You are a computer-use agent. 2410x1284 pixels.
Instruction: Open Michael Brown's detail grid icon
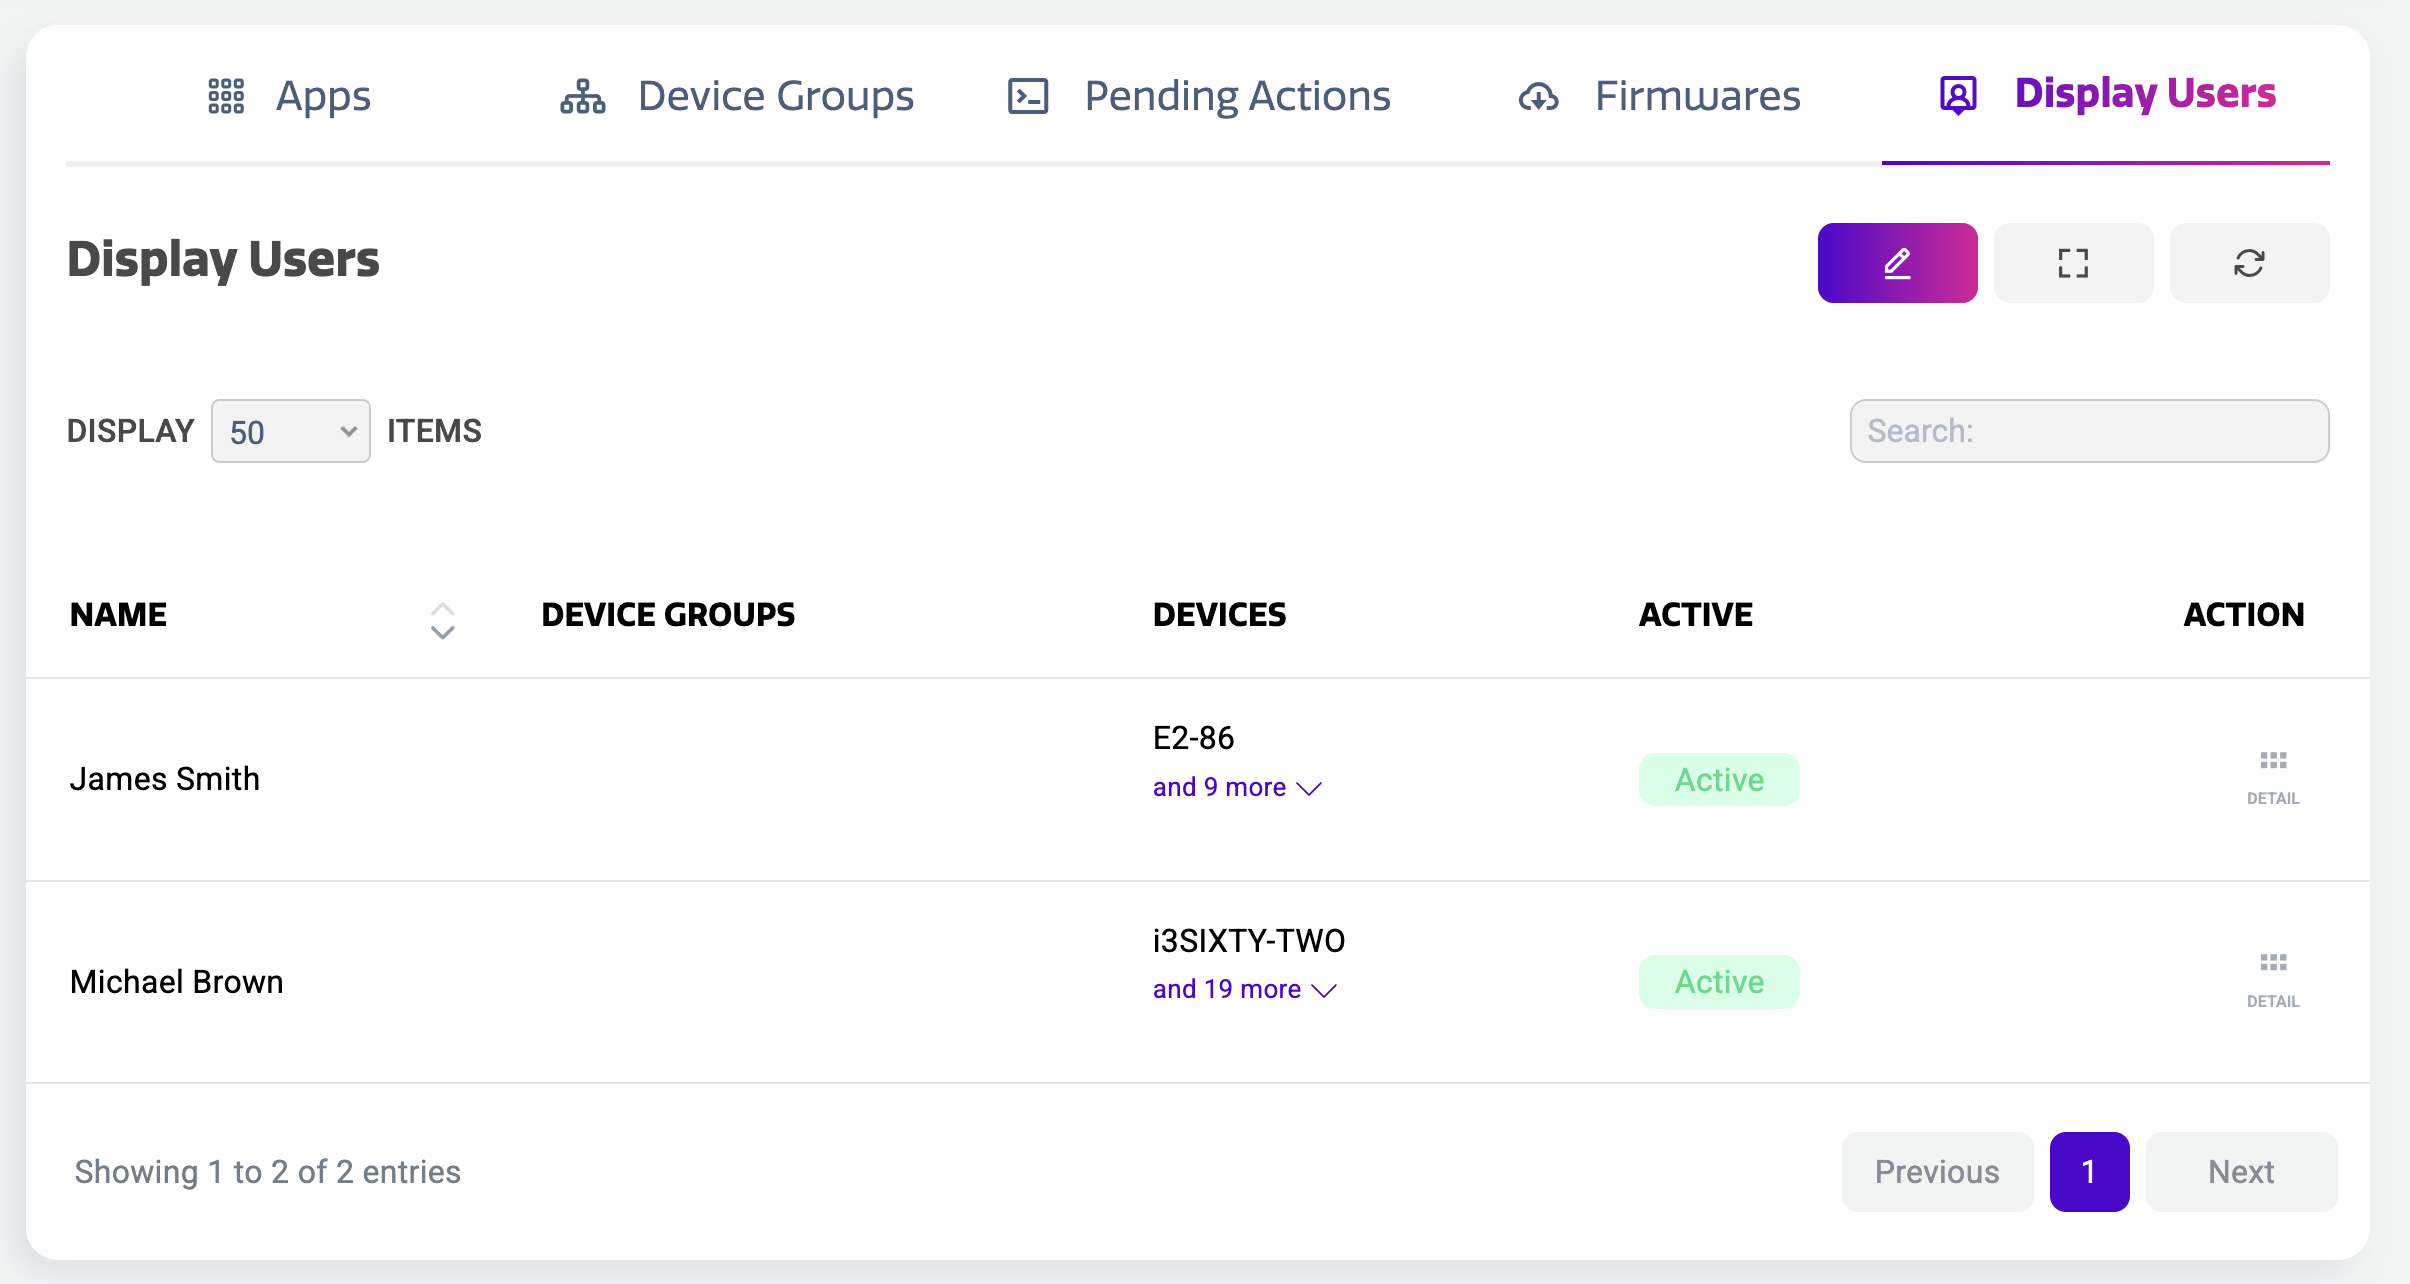pos(2273,964)
